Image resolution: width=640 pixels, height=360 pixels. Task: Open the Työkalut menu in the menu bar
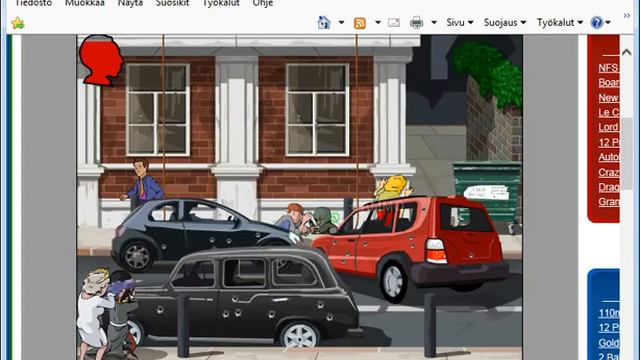(x=221, y=3)
